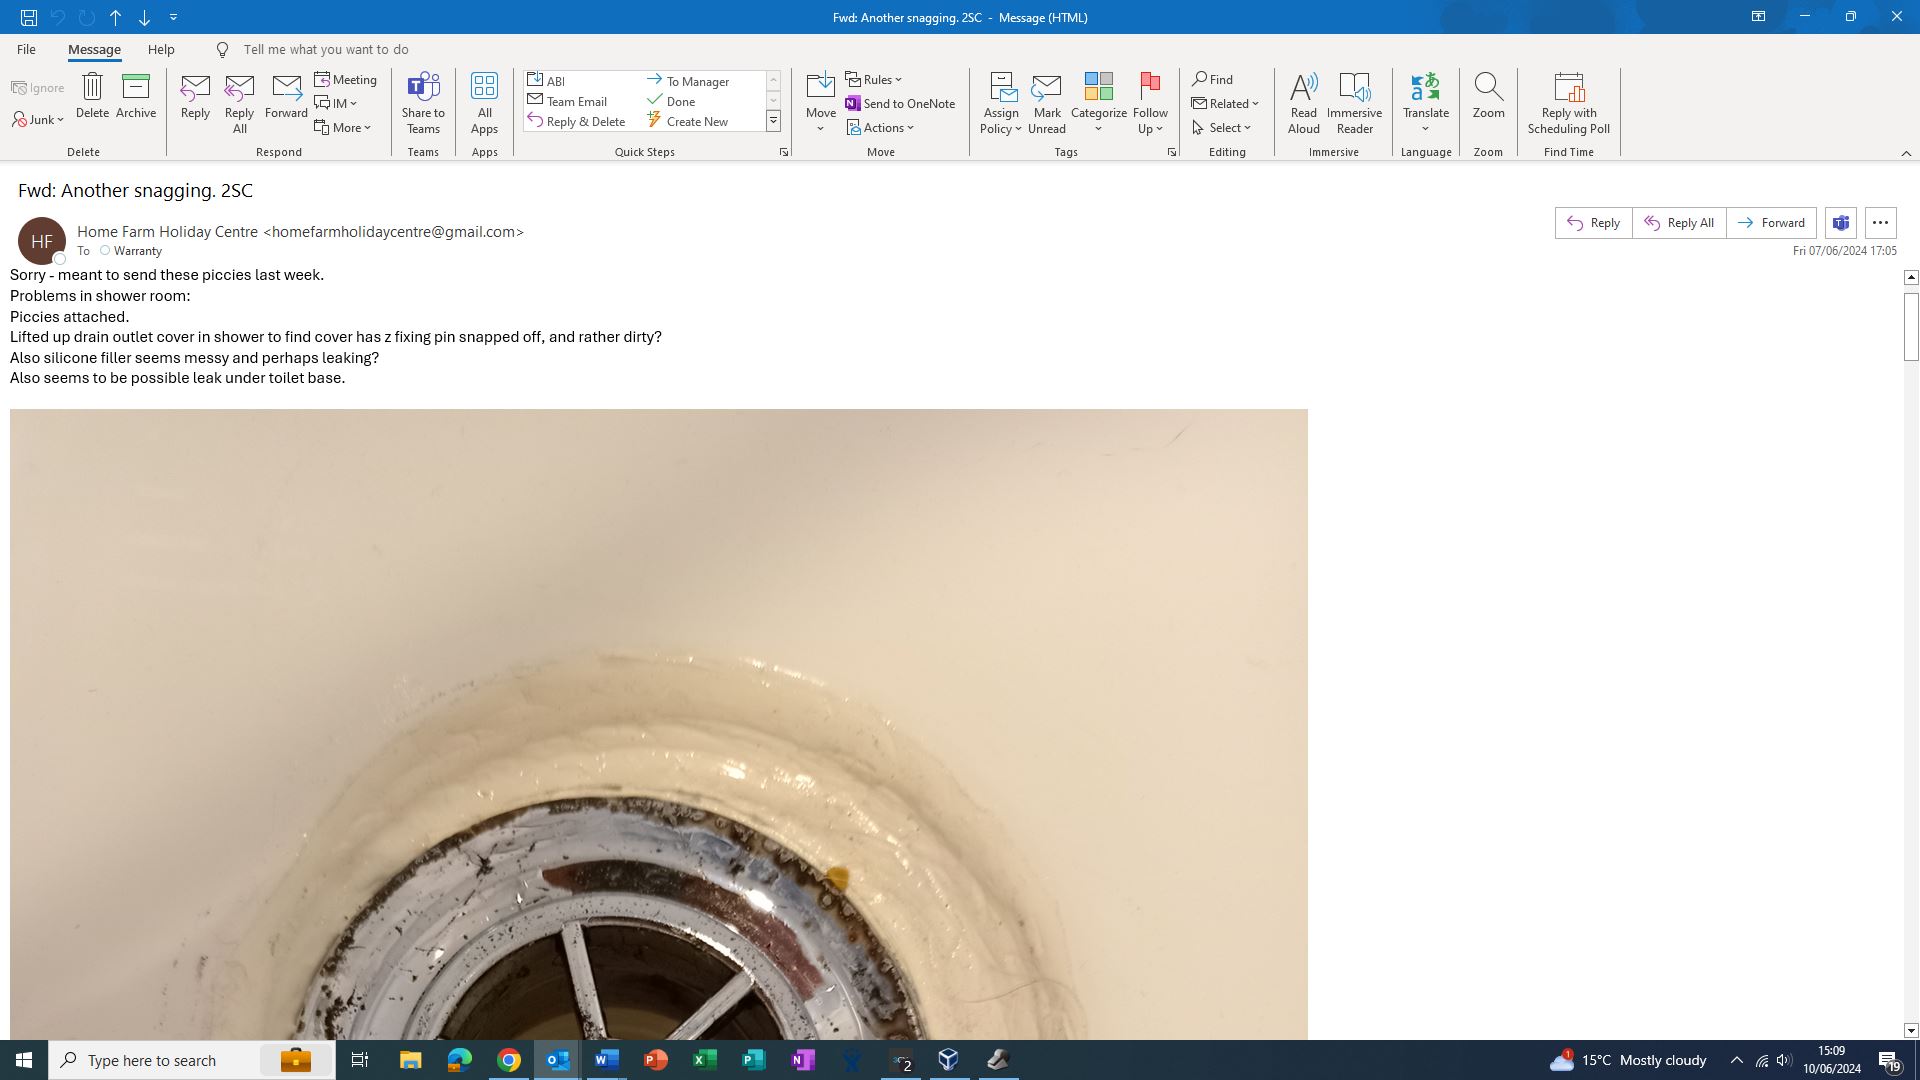Click Forward button in message header
The height and width of the screenshot is (1080, 1920).
1771,223
